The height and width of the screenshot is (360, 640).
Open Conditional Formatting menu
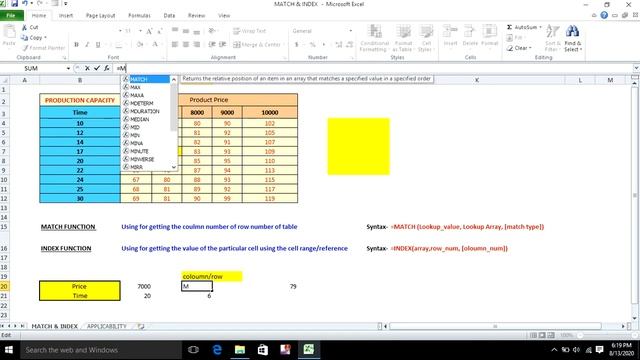[x=374, y=38]
